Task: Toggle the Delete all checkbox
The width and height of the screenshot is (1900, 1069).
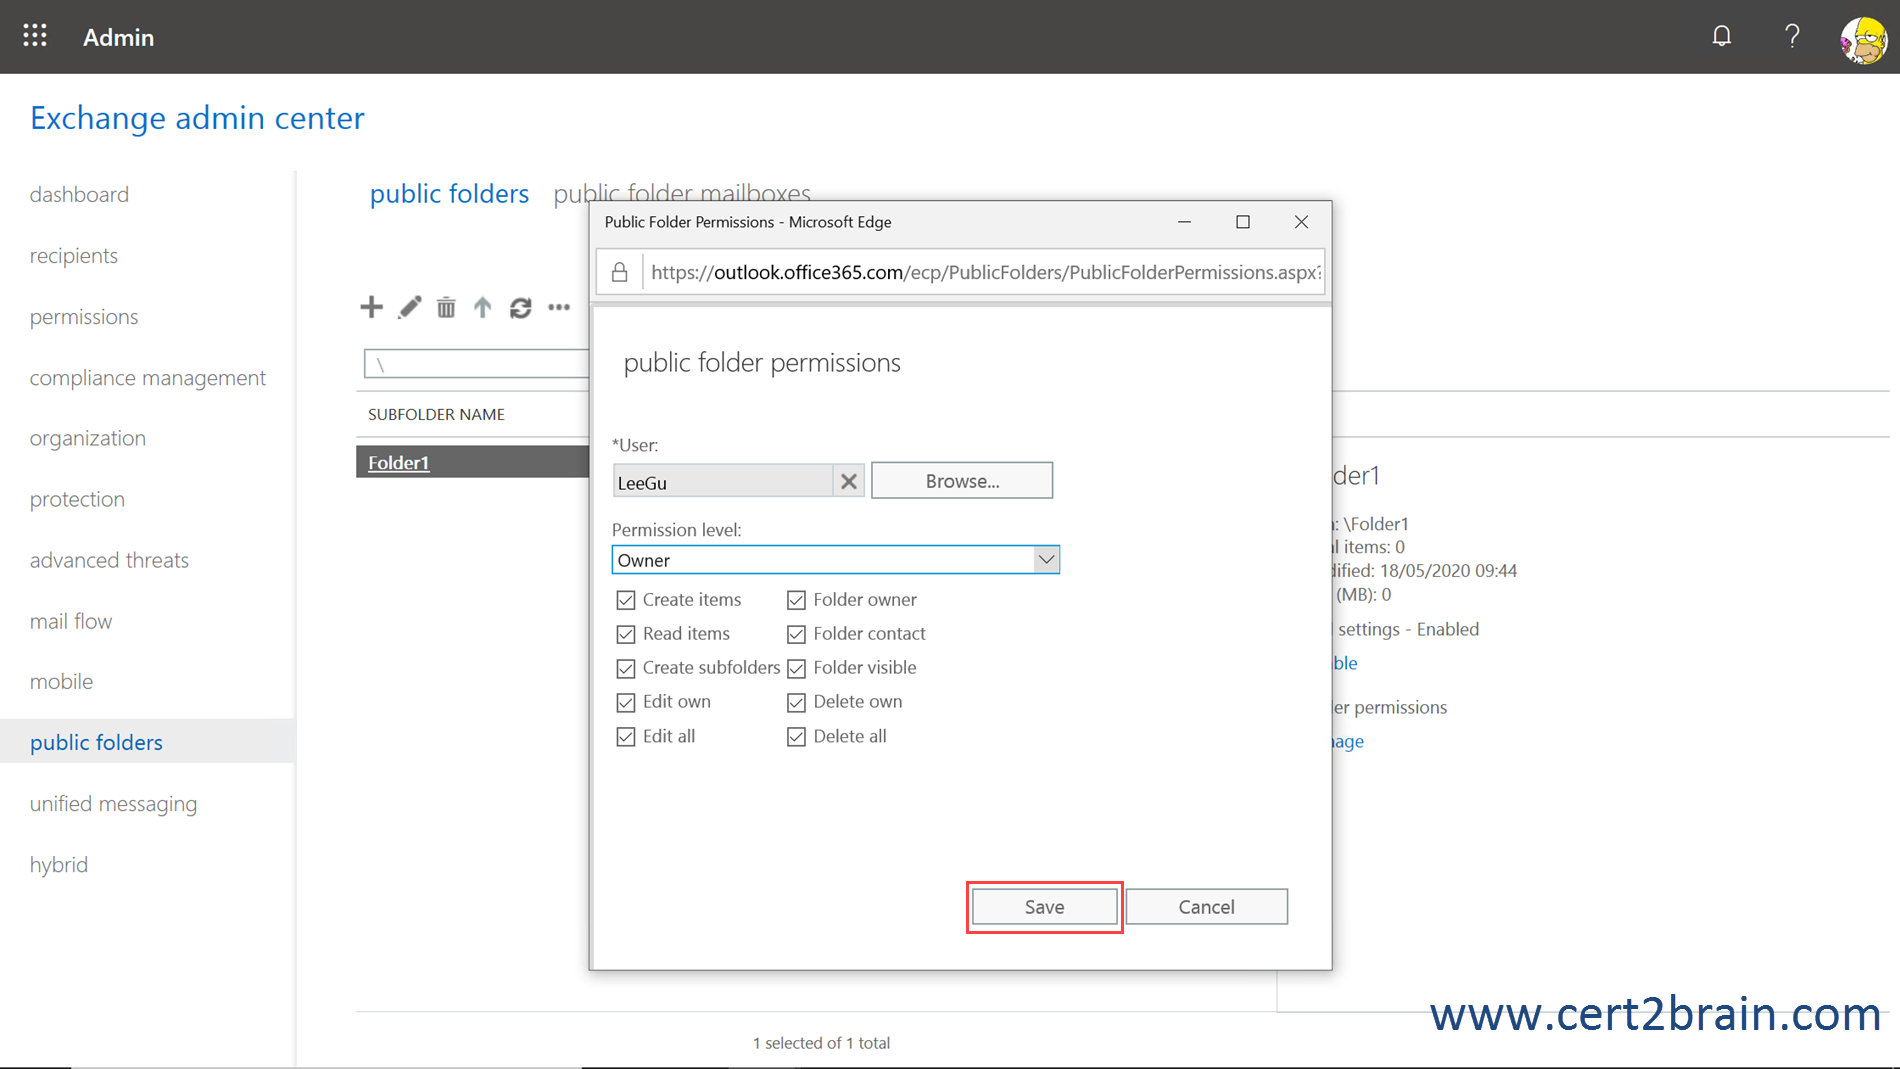Action: click(x=796, y=737)
